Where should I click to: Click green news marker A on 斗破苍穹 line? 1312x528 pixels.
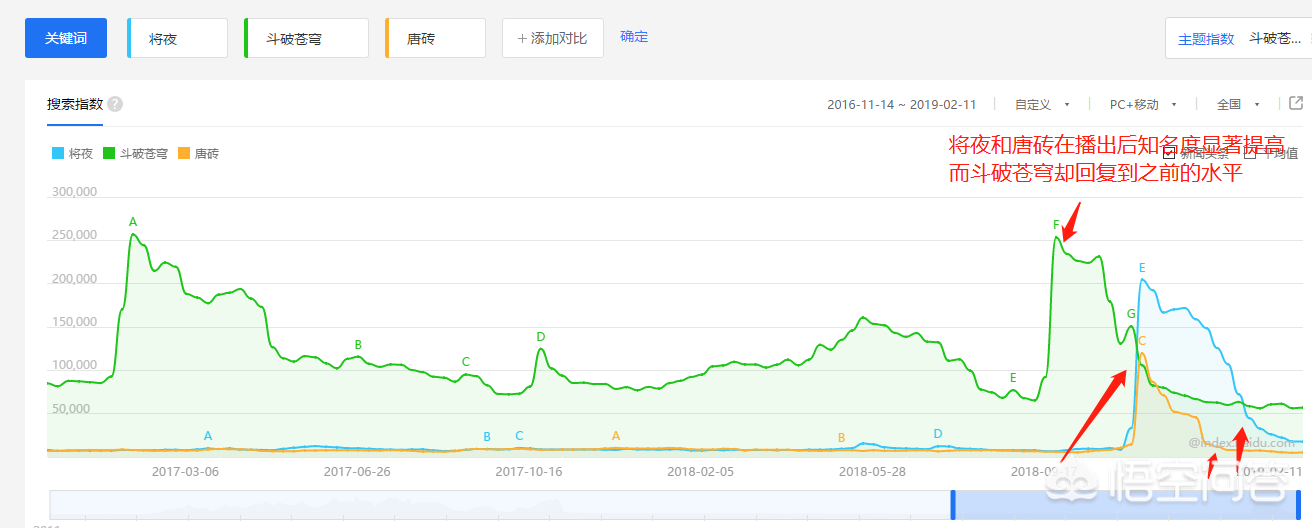(133, 221)
